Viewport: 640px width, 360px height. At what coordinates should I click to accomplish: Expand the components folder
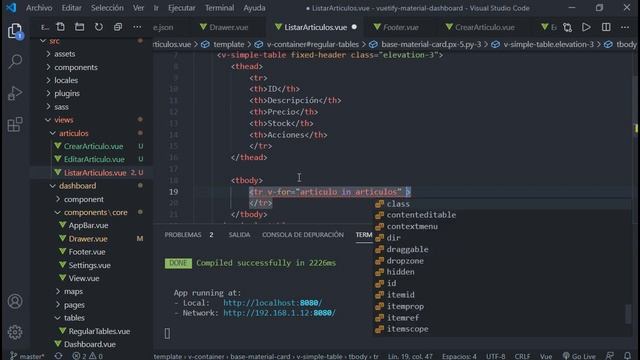[76, 67]
